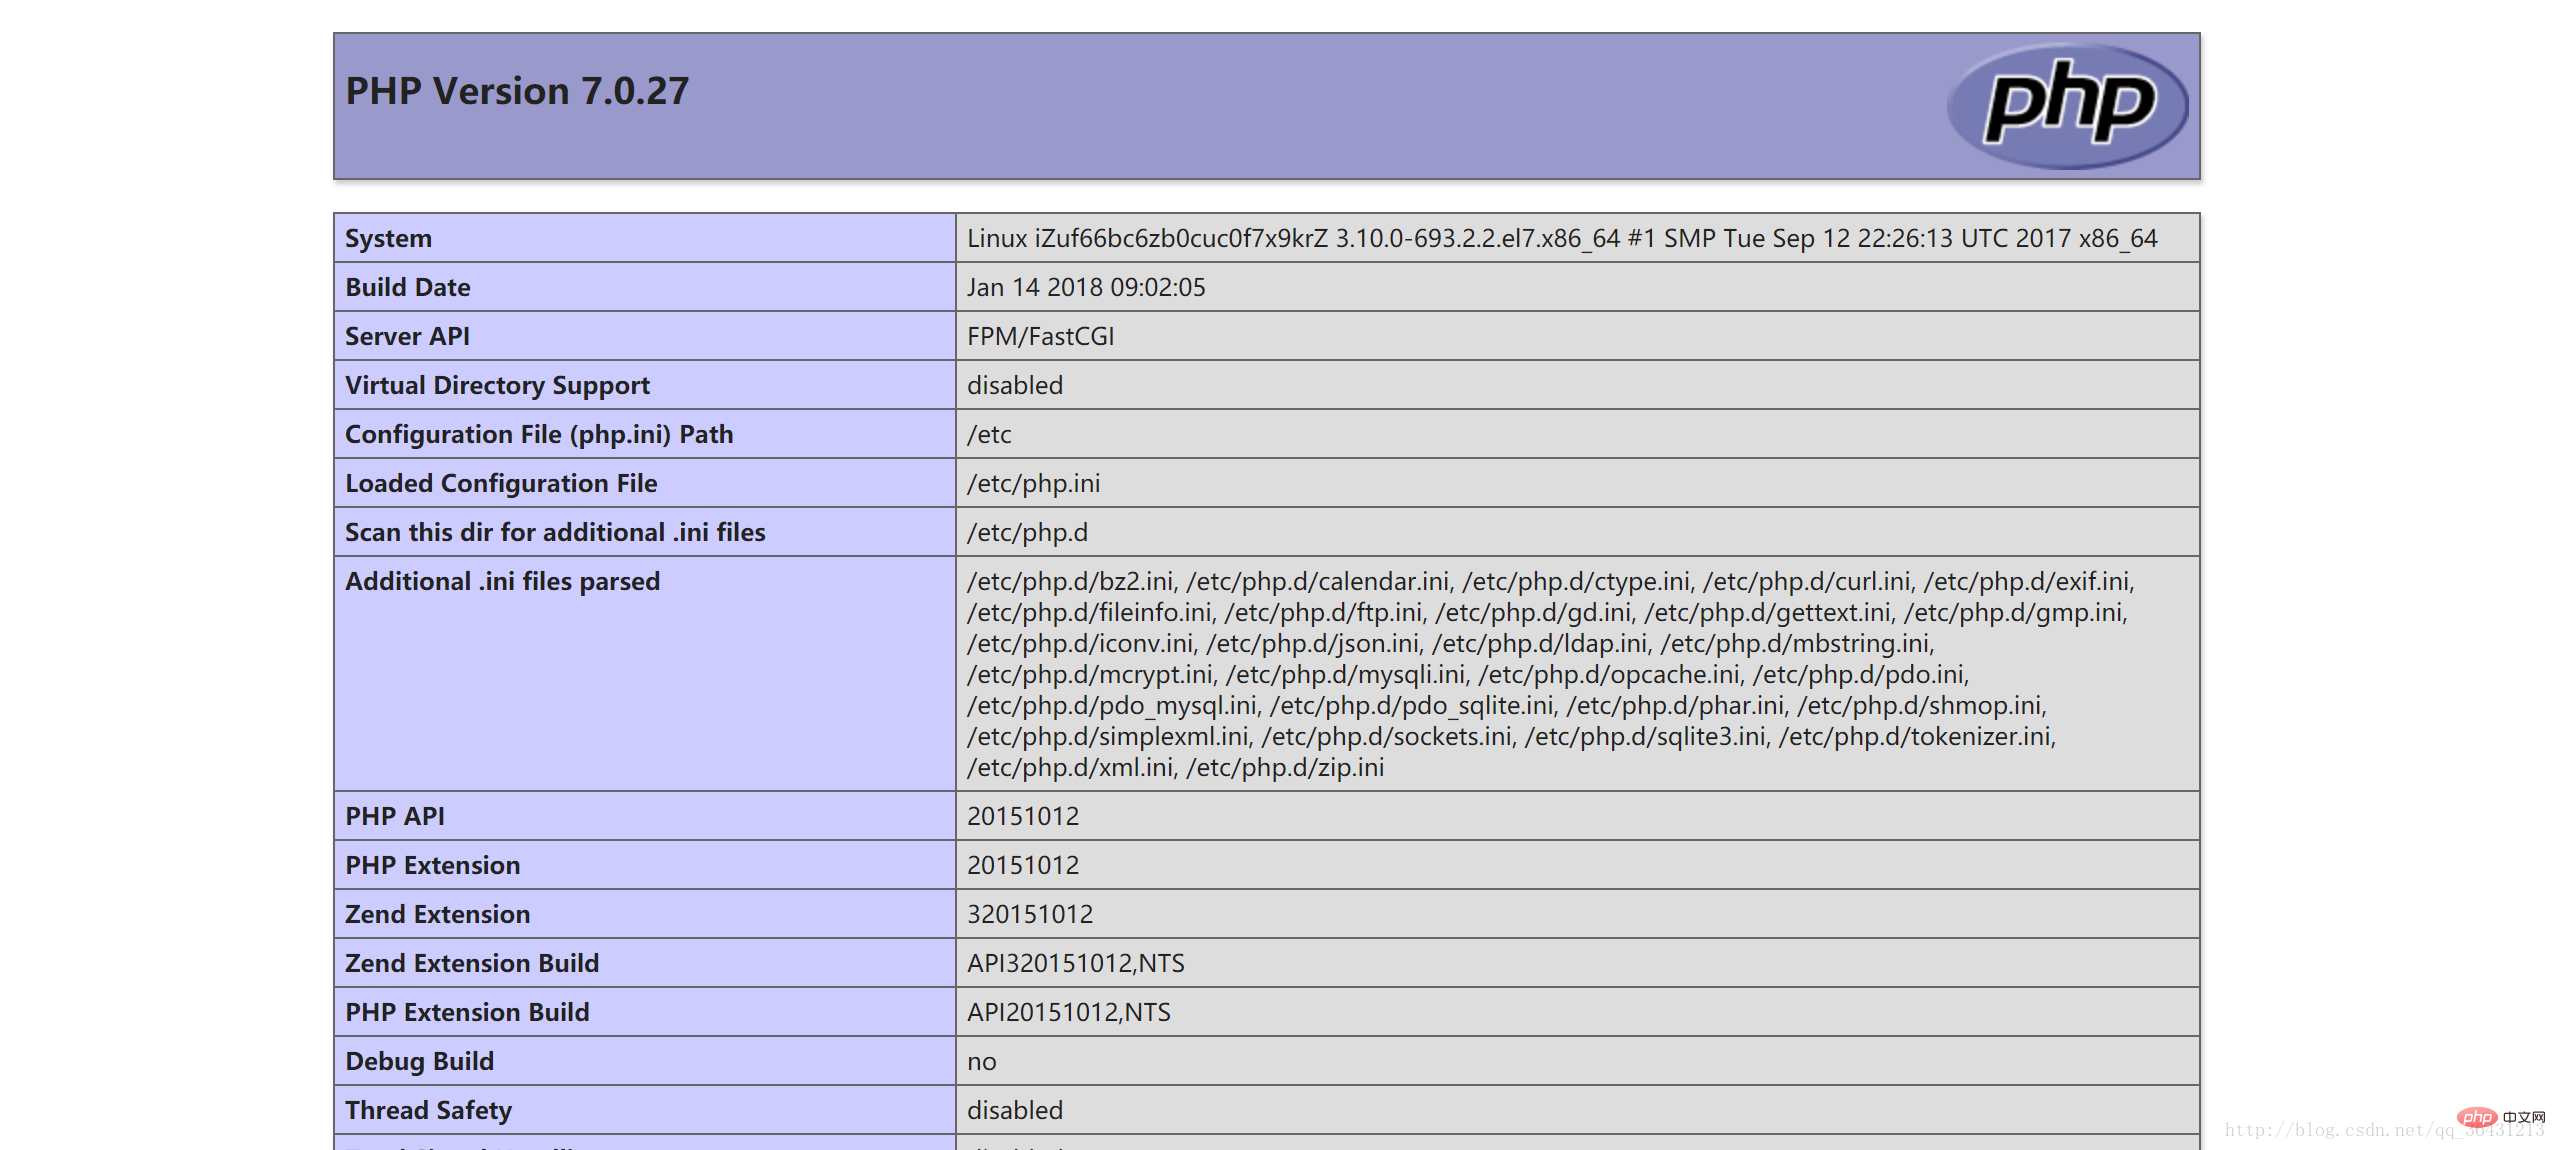Click the FPM/FastCGI Server API value
The width and height of the screenshot is (2556, 1150).
coord(1040,336)
